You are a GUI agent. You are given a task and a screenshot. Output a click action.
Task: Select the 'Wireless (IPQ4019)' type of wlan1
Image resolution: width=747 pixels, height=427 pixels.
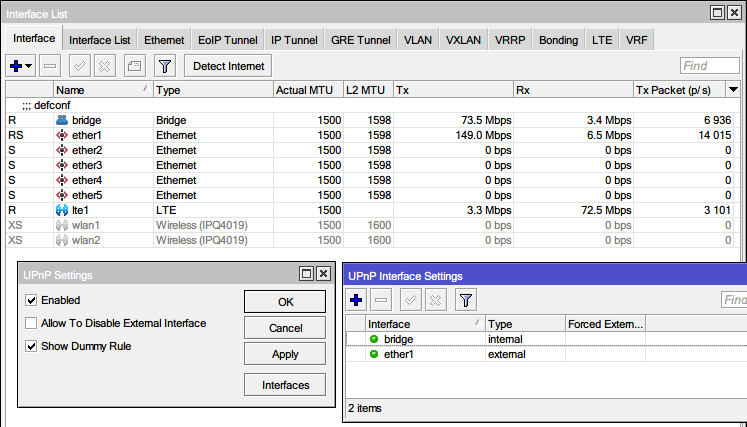[202, 225]
